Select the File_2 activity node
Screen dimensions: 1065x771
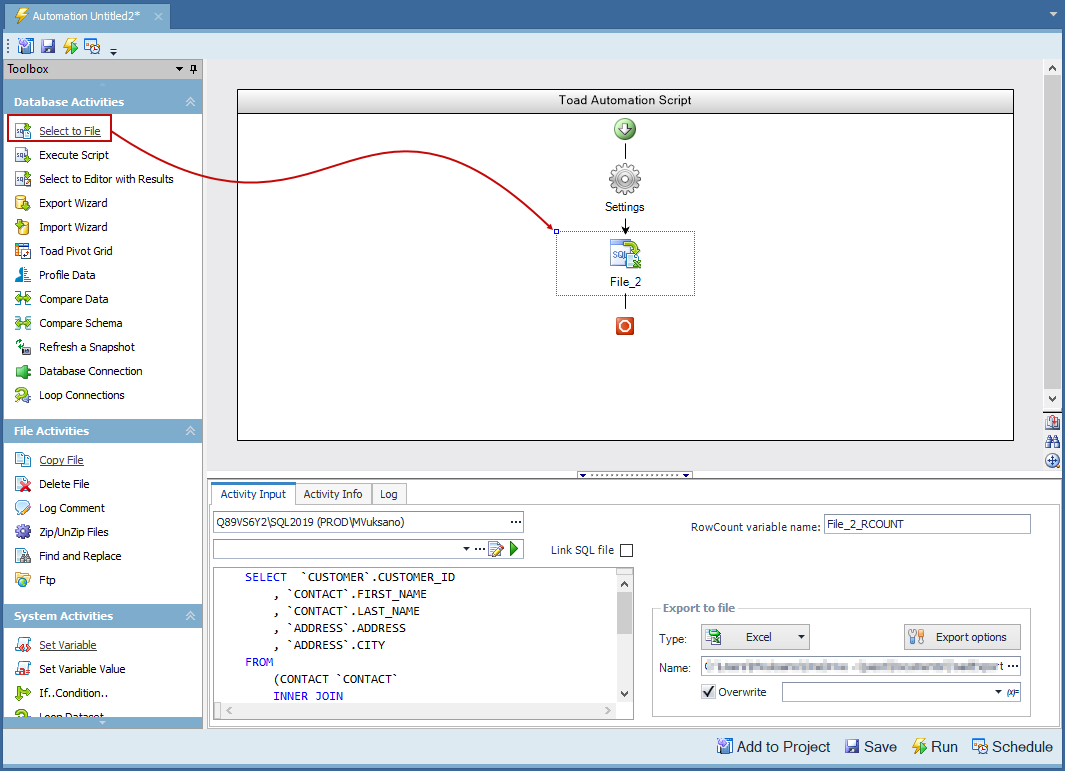point(625,255)
